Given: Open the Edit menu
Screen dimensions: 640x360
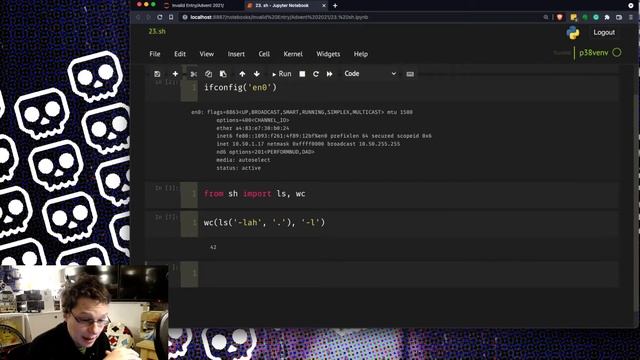Looking at the screenshot, I should 180,54.
